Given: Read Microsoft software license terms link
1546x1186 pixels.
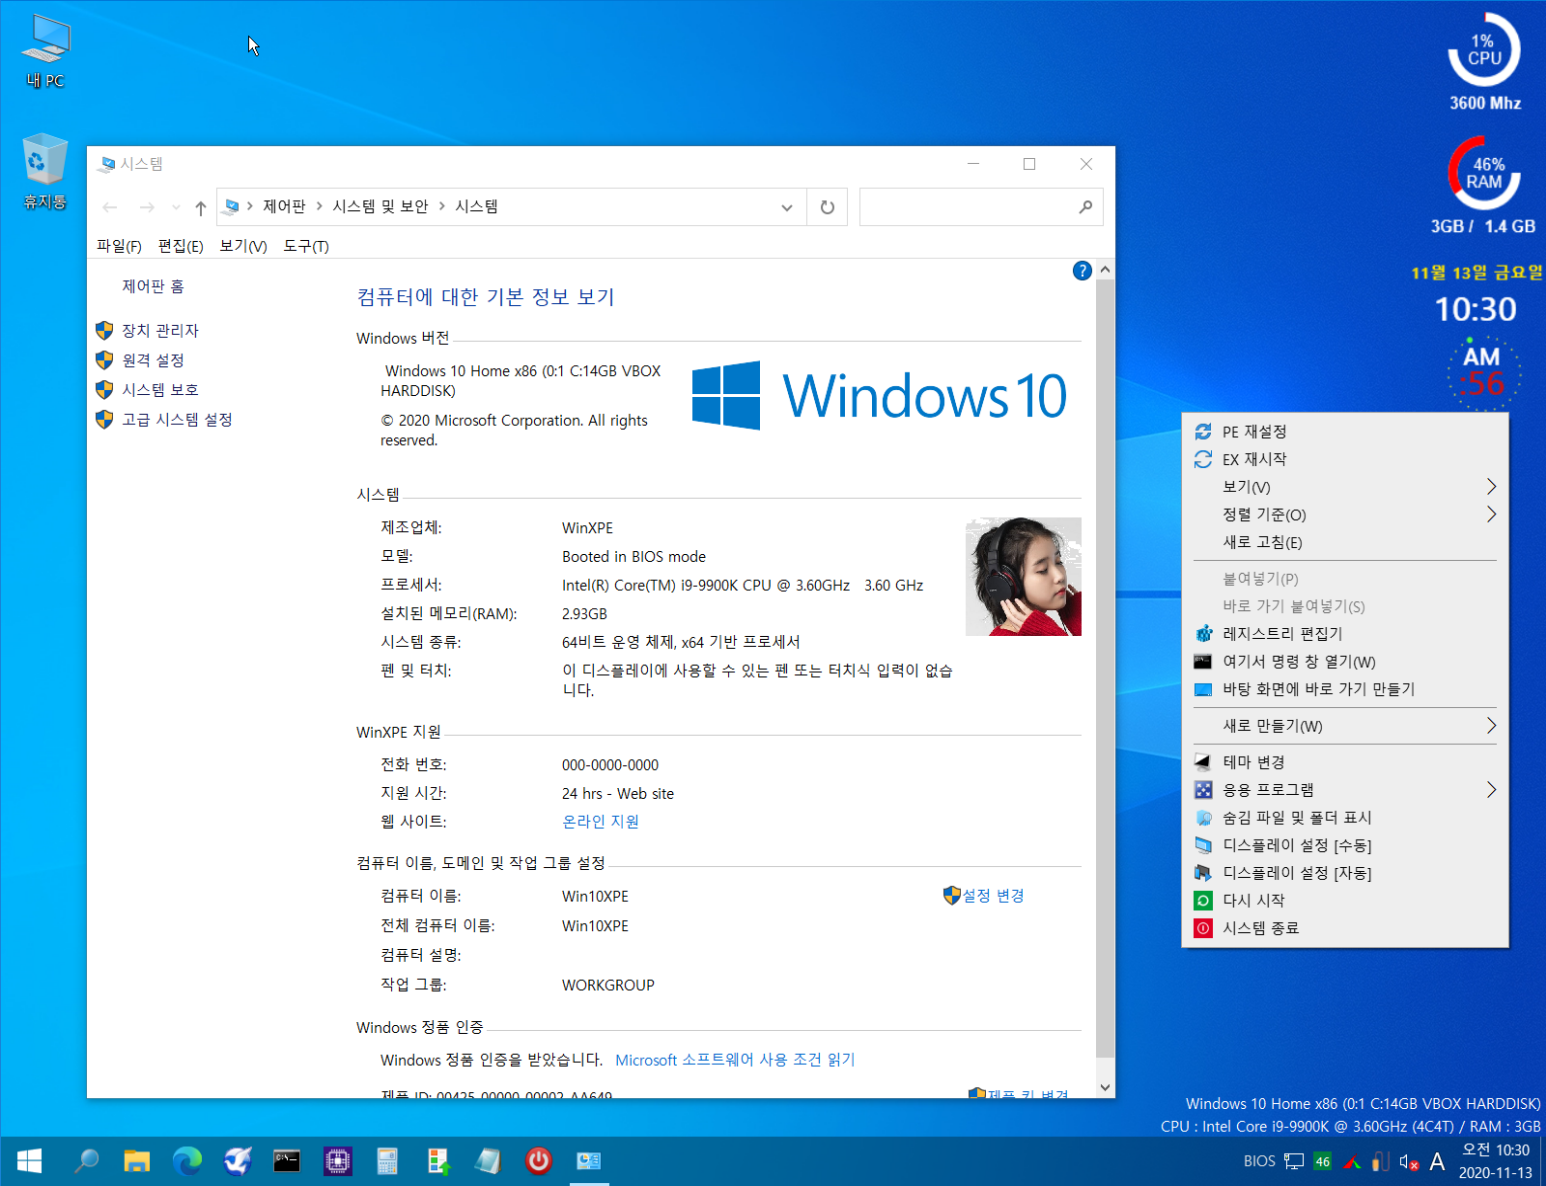Looking at the screenshot, I should point(735,1059).
